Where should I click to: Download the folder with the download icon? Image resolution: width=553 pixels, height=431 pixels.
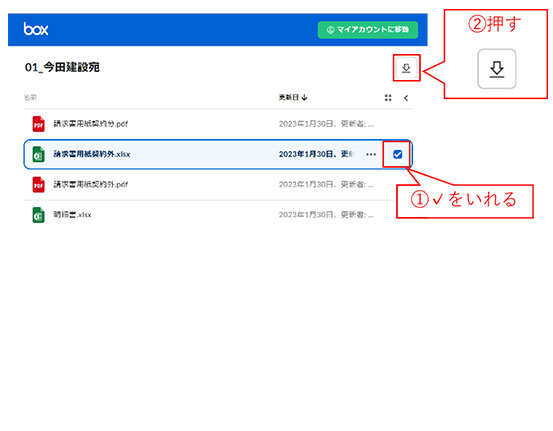tap(406, 68)
